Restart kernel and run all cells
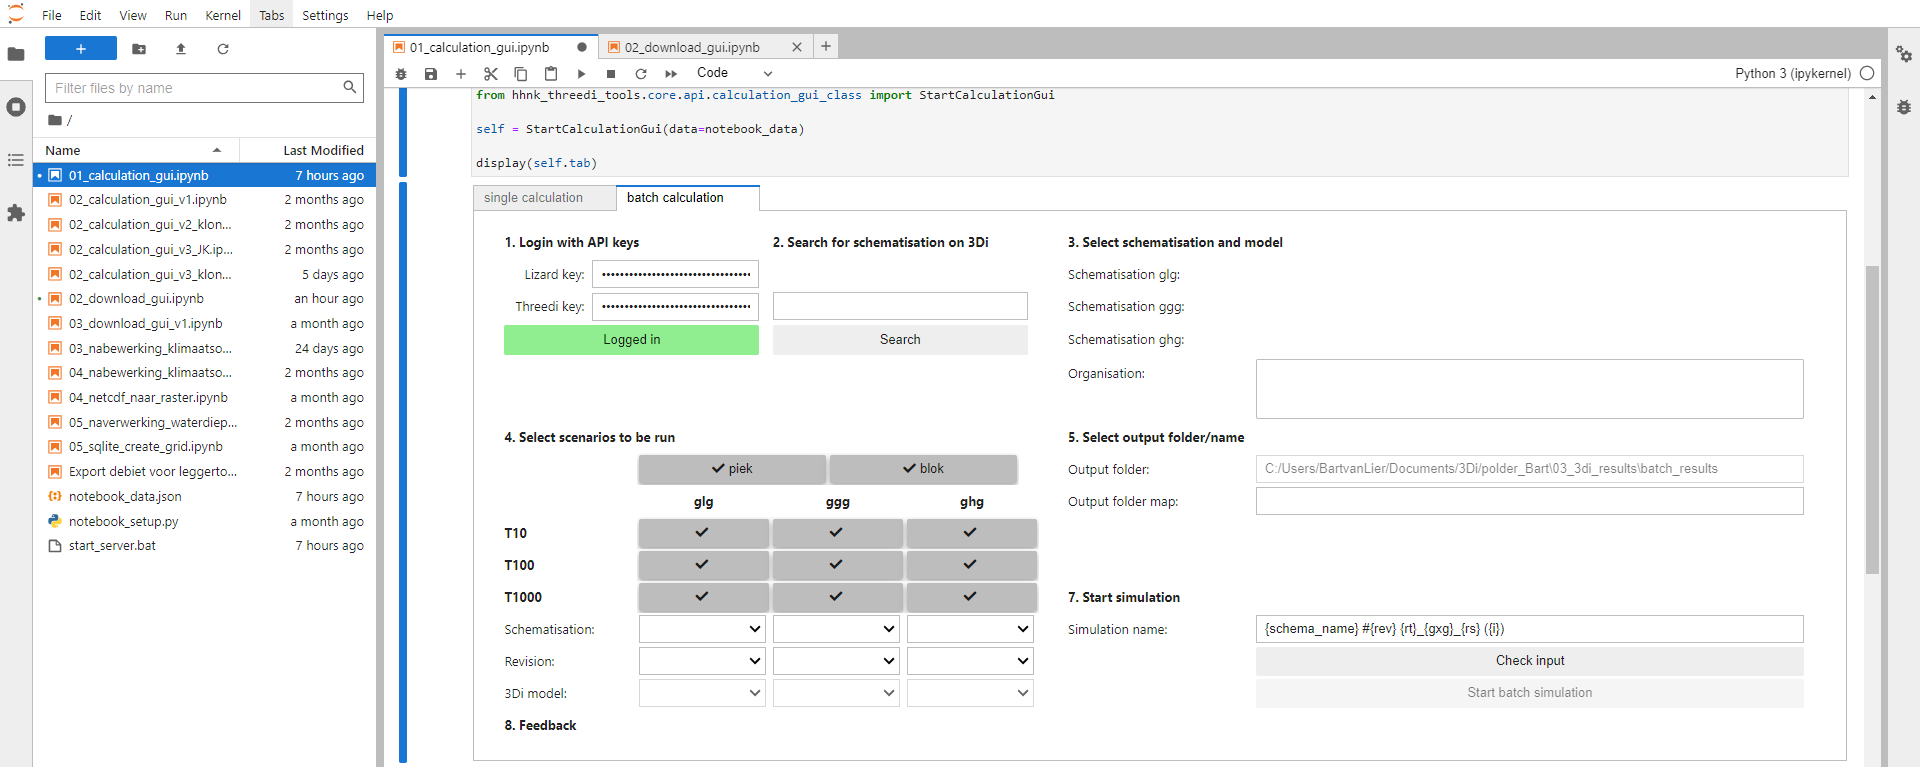This screenshot has height=767, width=1920. pos(671,73)
